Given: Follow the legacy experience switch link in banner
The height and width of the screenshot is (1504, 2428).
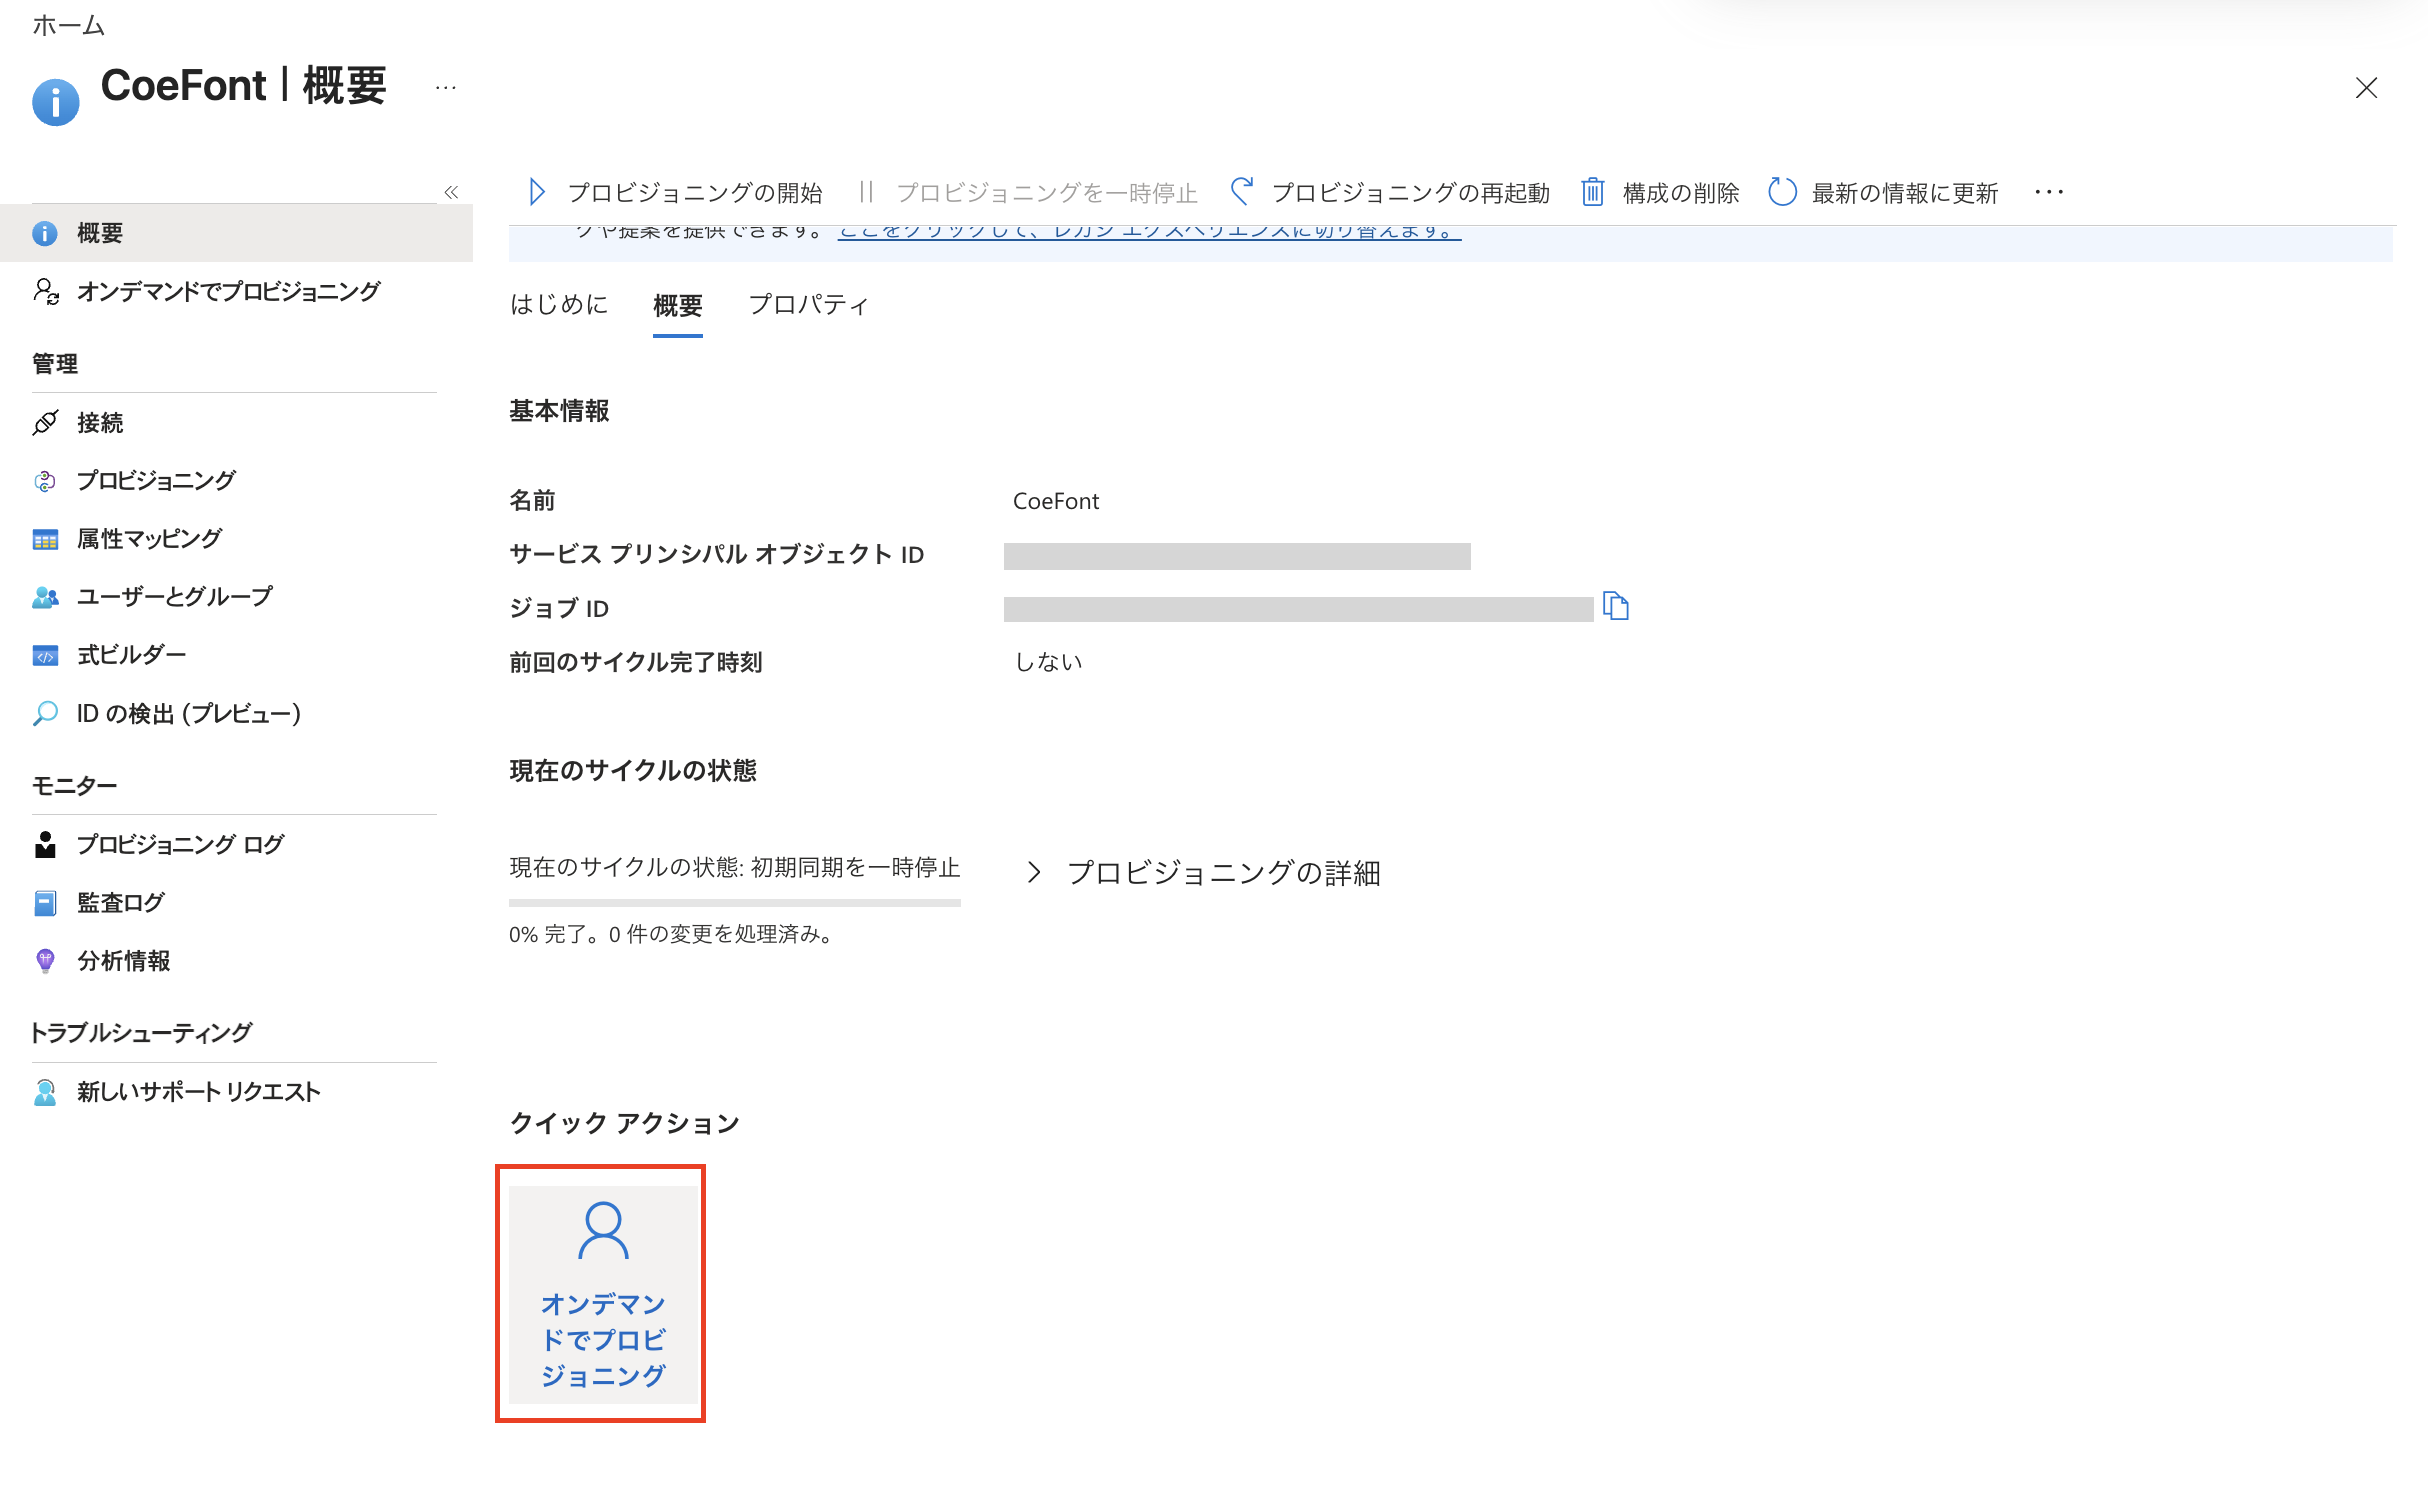Looking at the screenshot, I should pyautogui.click(x=1150, y=231).
